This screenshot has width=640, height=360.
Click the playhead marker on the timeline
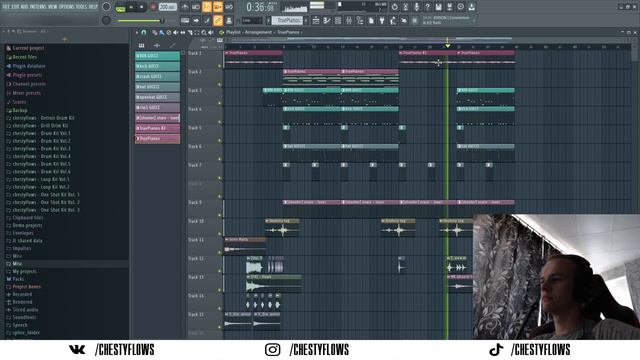(448, 46)
